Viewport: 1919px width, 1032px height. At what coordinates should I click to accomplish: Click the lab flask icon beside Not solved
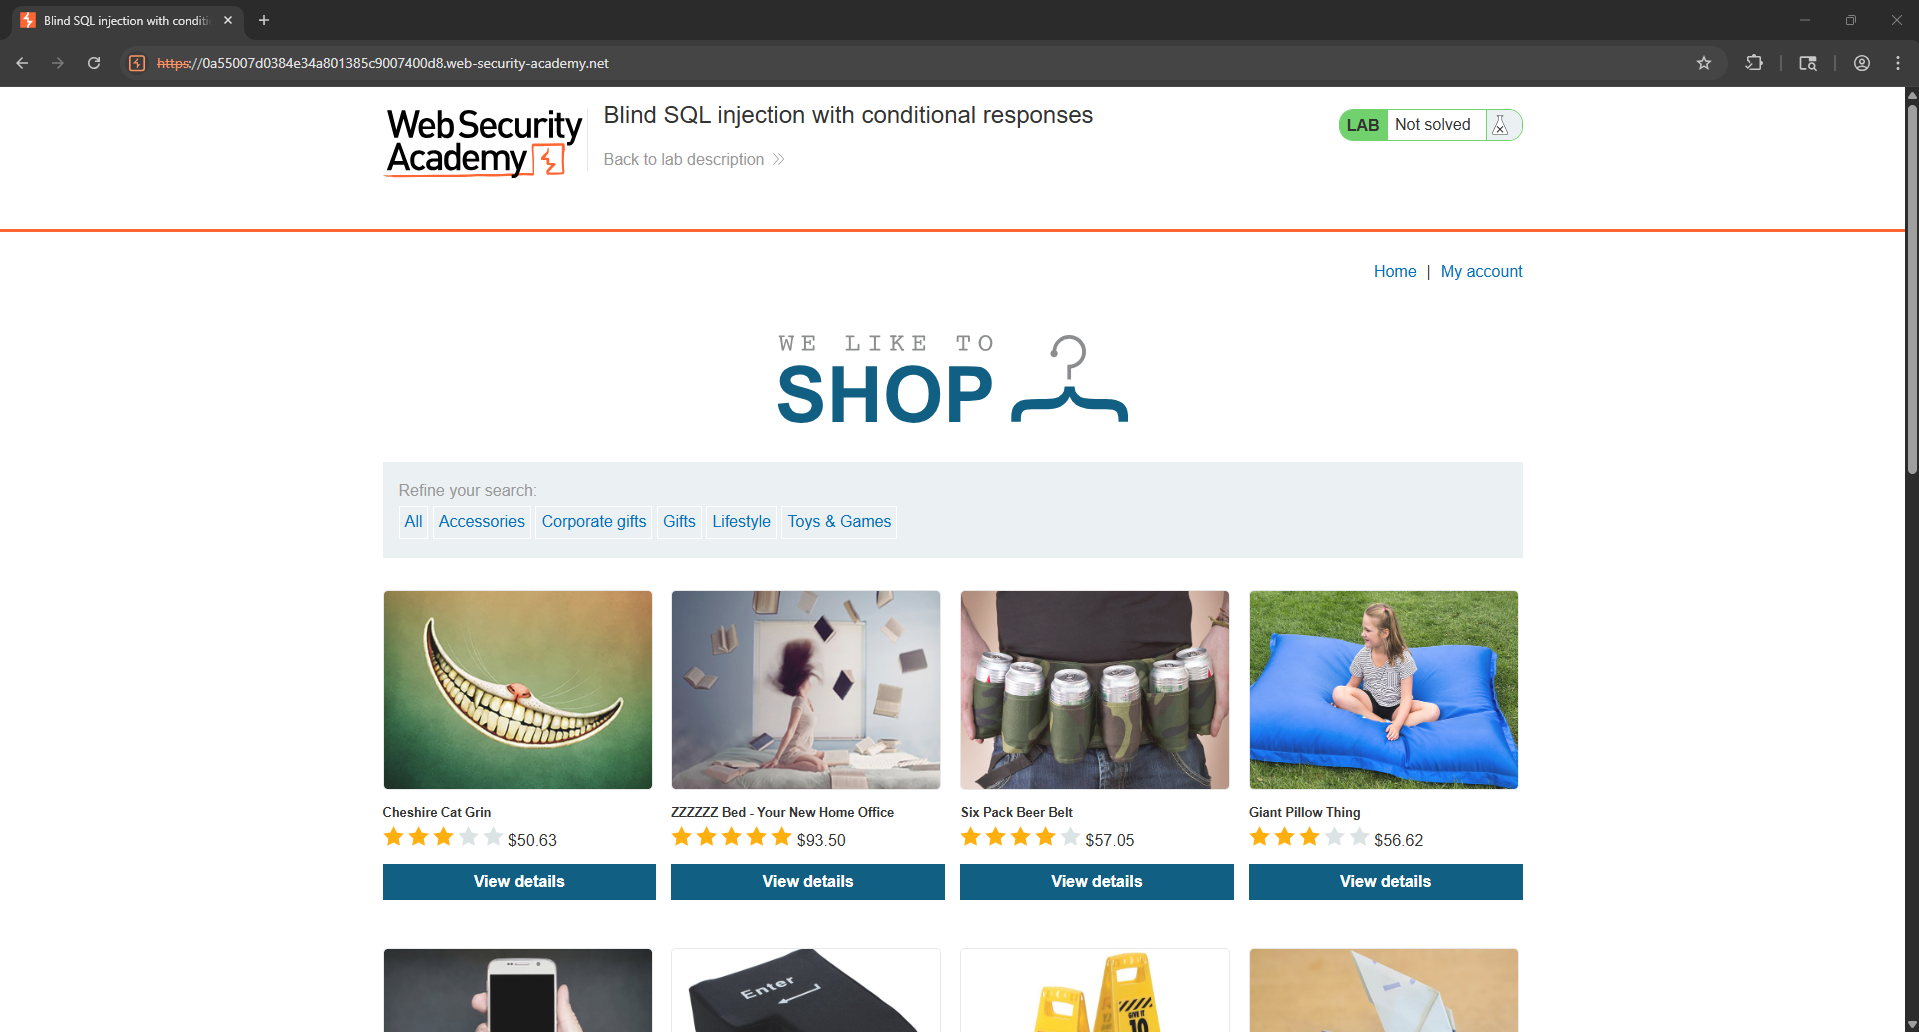pos(1500,125)
